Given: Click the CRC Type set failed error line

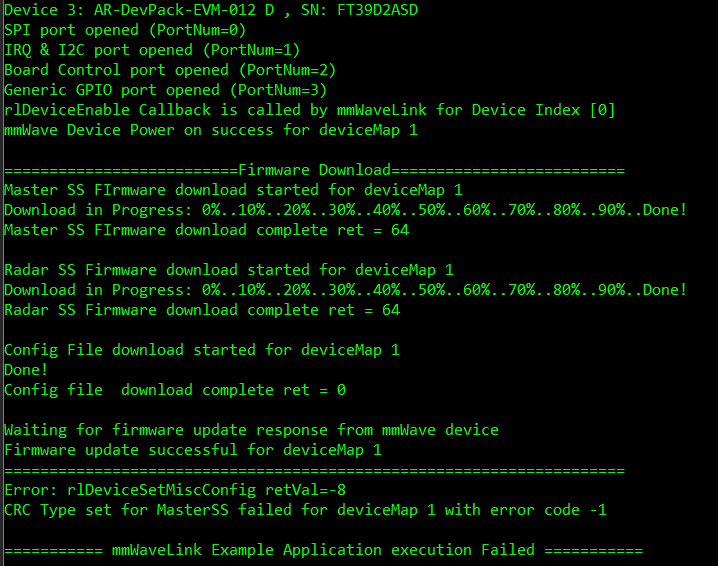Looking at the screenshot, I should (305, 510).
